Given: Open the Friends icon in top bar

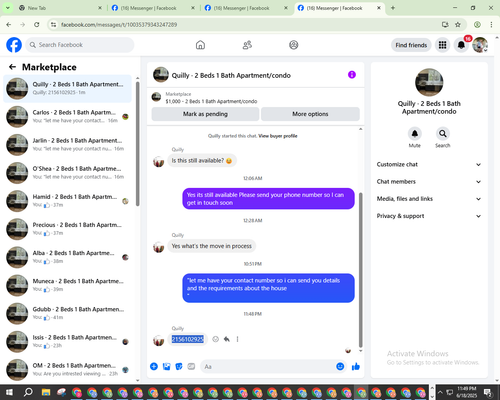Looking at the screenshot, I should [247, 45].
